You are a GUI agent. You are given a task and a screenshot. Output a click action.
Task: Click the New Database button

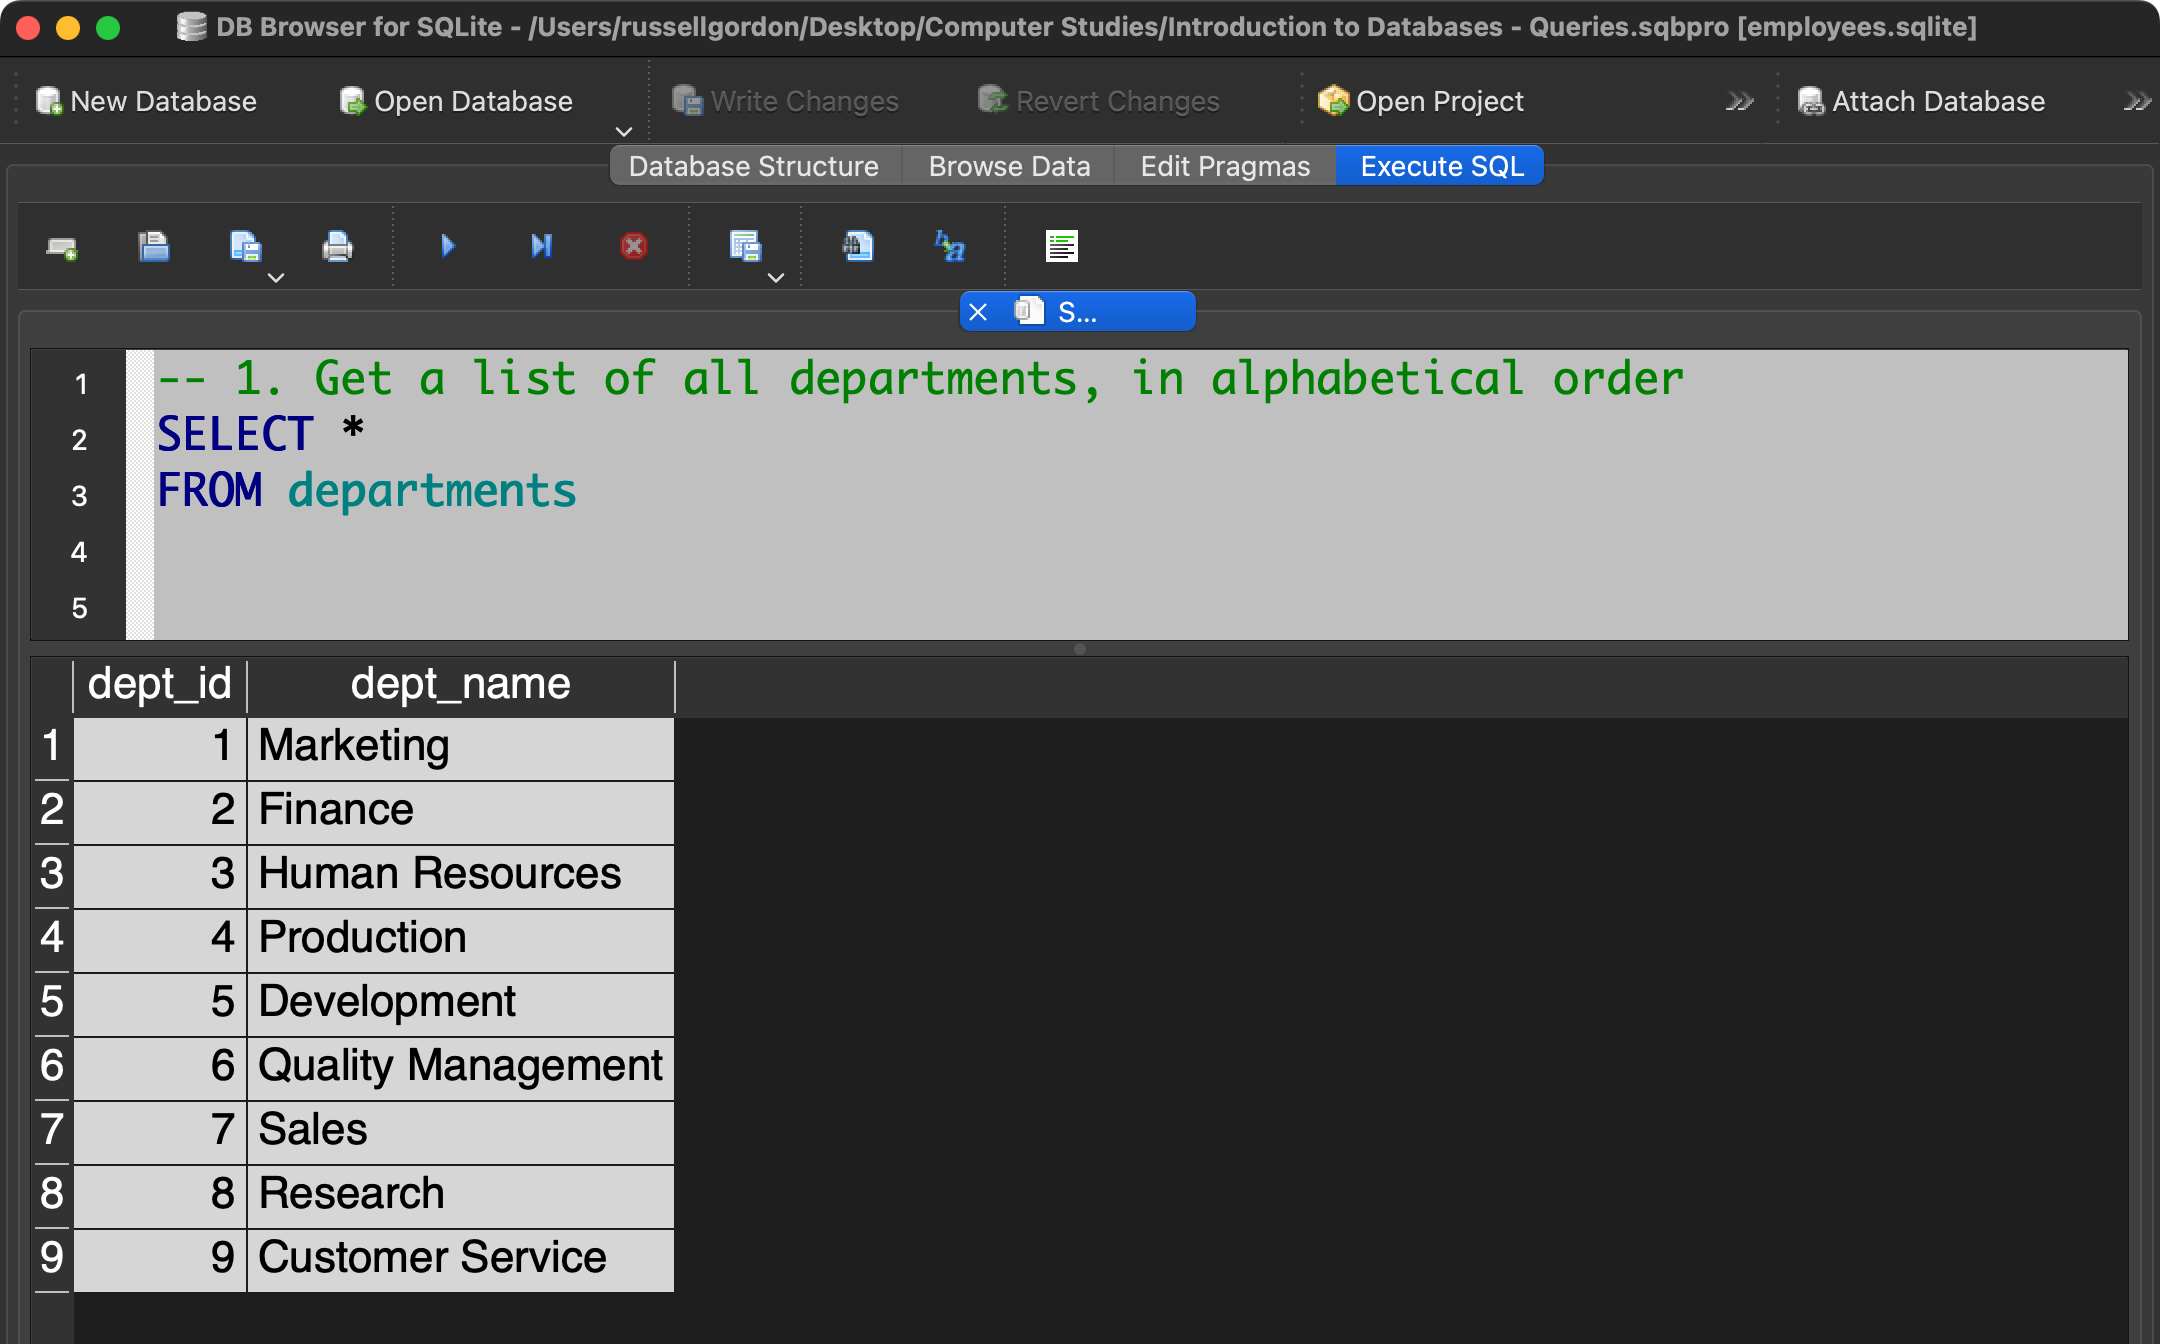[x=147, y=101]
